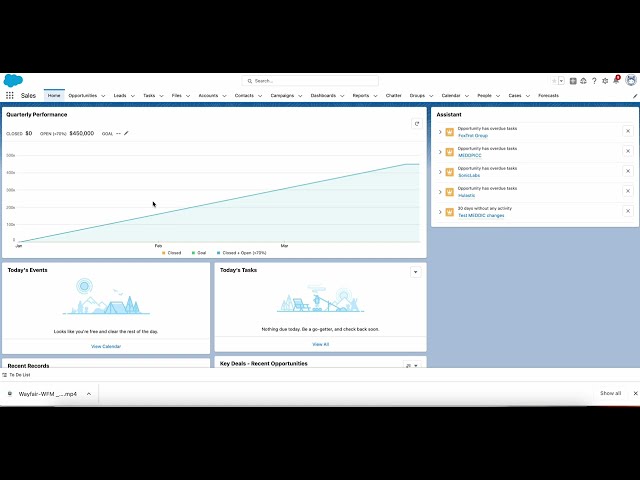Click the Salesforce cloud logo

pyautogui.click(x=13, y=80)
